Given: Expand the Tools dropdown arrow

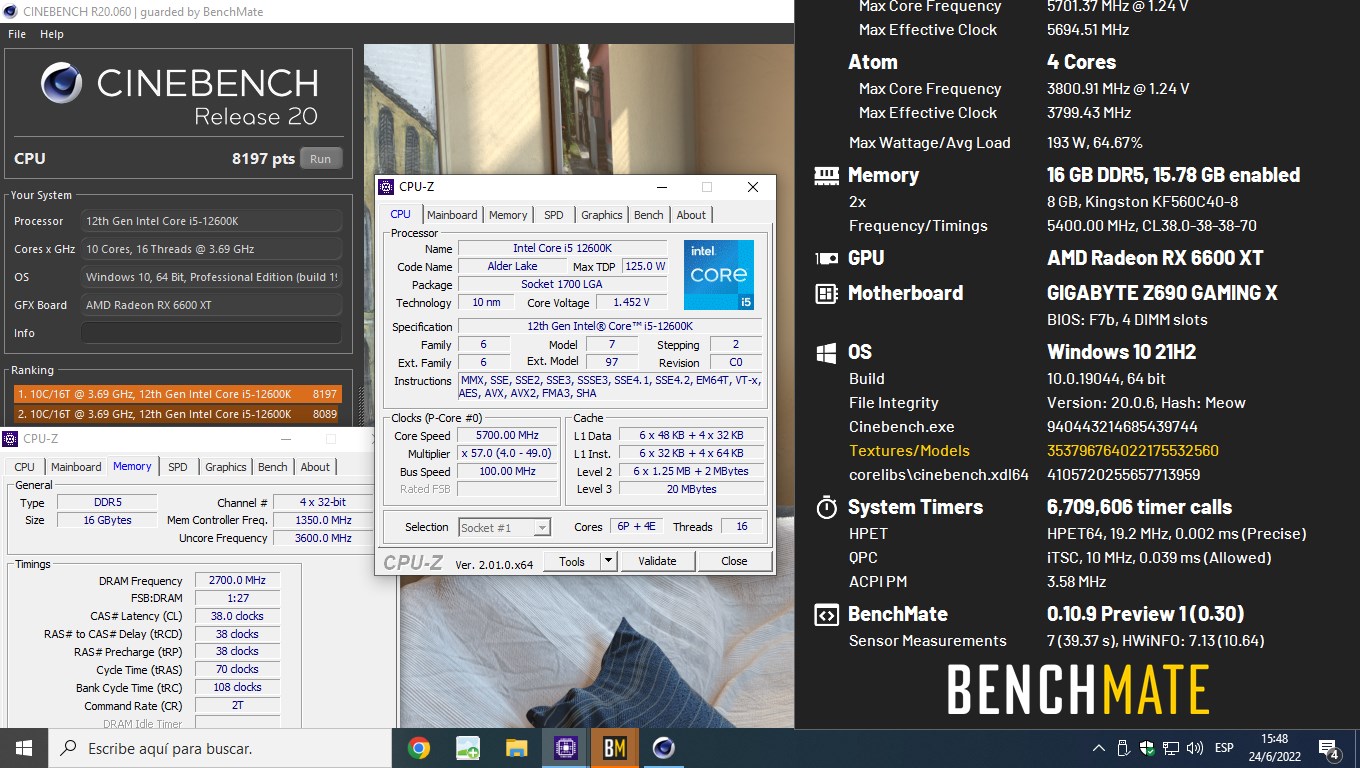Looking at the screenshot, I should click(608, 561).
